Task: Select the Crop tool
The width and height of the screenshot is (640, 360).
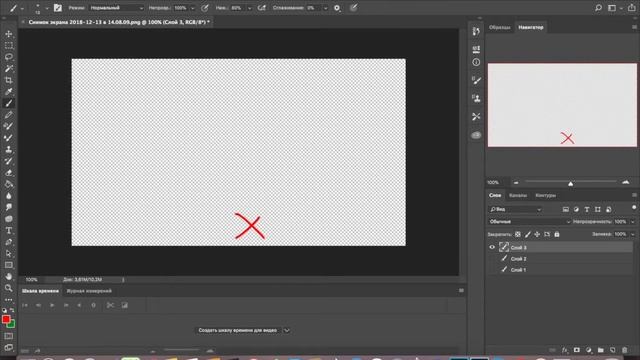Action: (9, 80)
